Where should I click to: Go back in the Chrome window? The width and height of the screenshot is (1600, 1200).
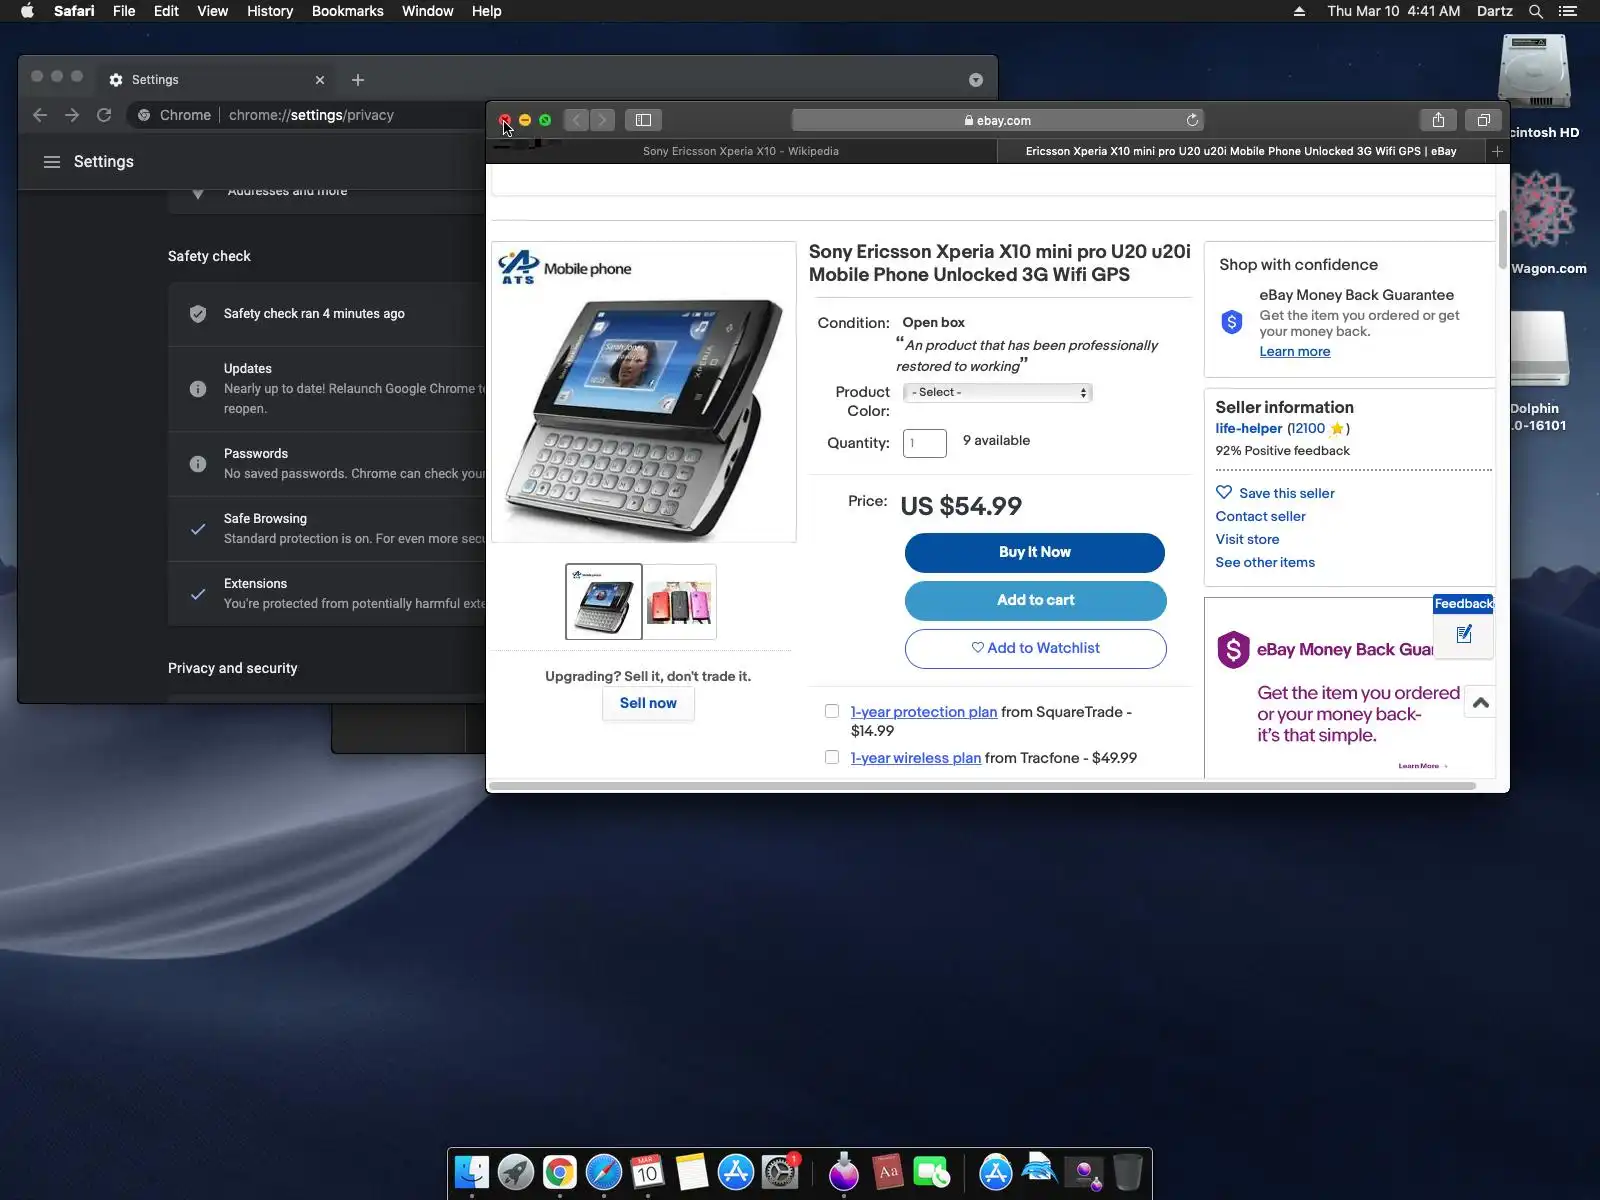click(40, 115)
